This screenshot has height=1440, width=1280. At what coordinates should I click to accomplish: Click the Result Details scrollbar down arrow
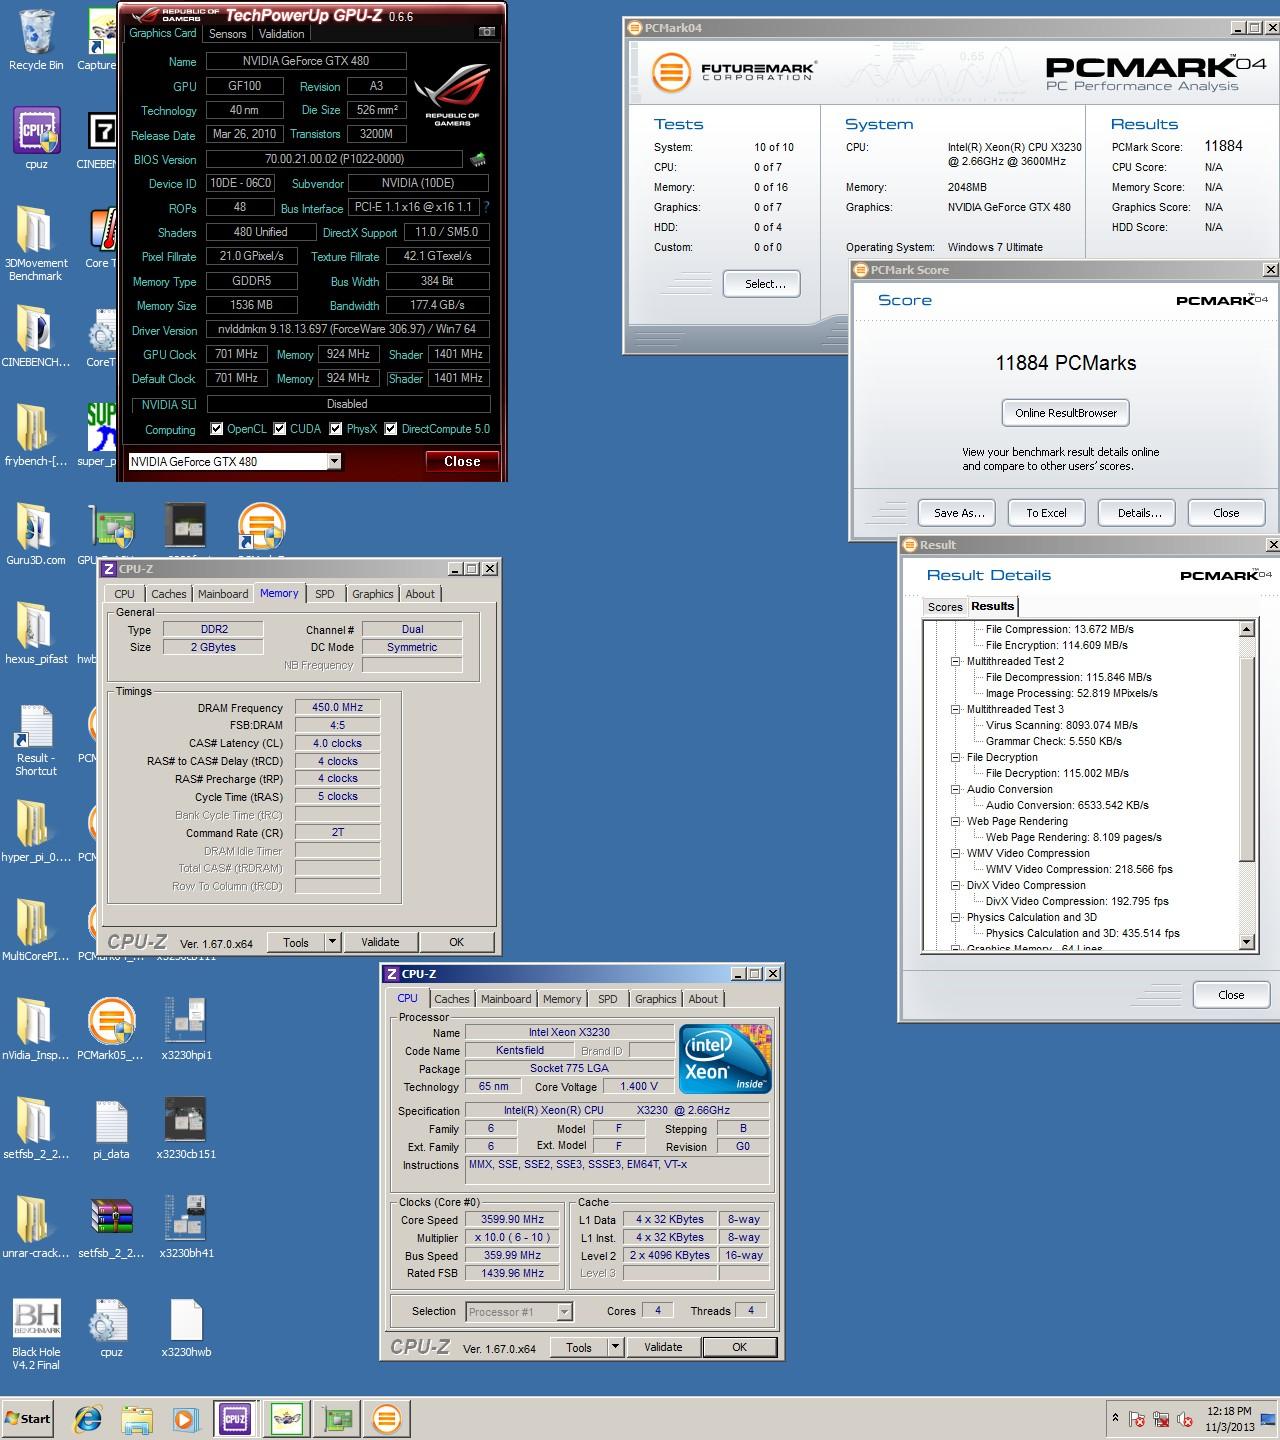(1247, 941)
